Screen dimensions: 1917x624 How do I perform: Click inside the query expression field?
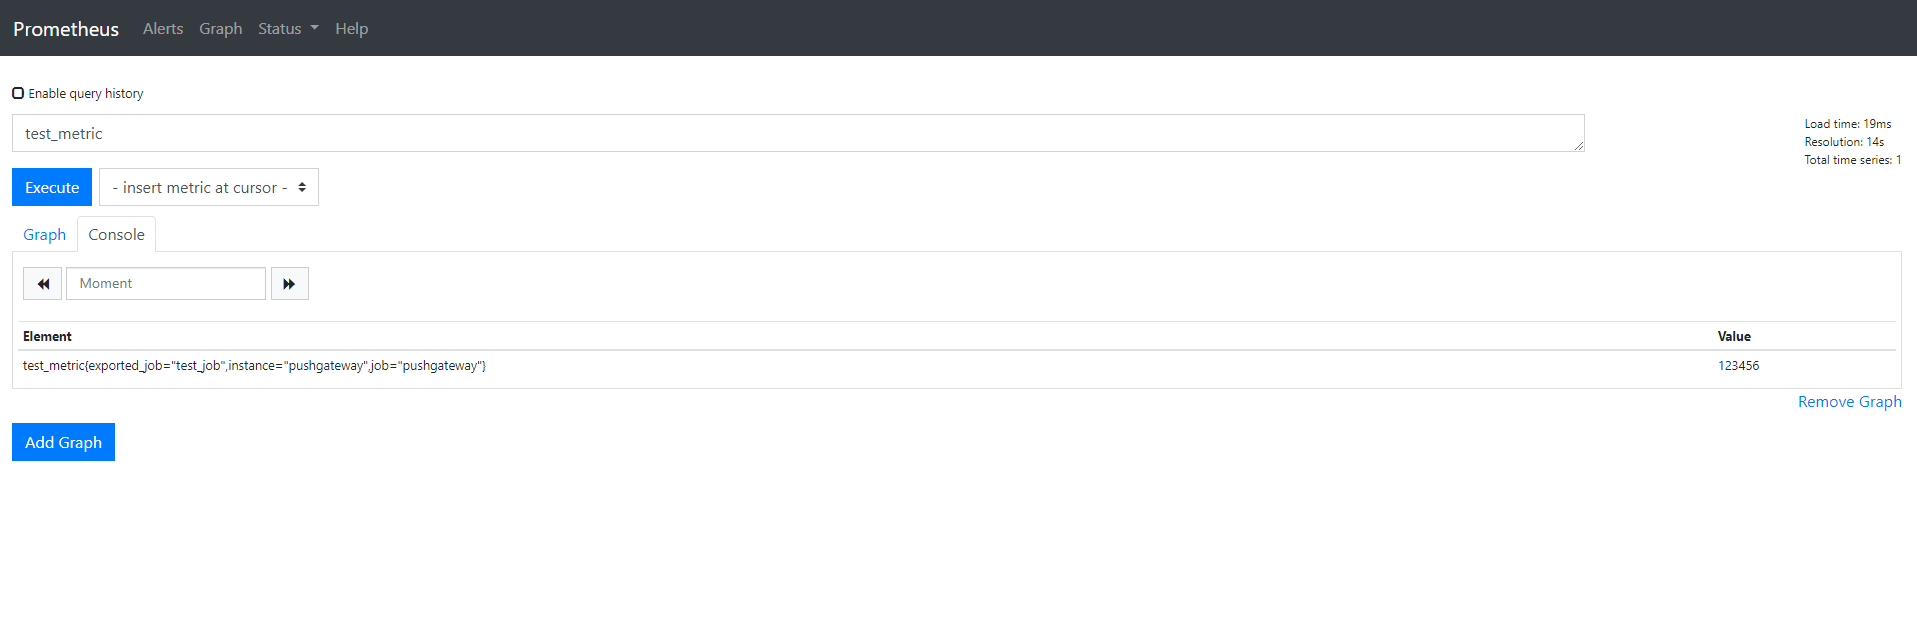(400, 132)
